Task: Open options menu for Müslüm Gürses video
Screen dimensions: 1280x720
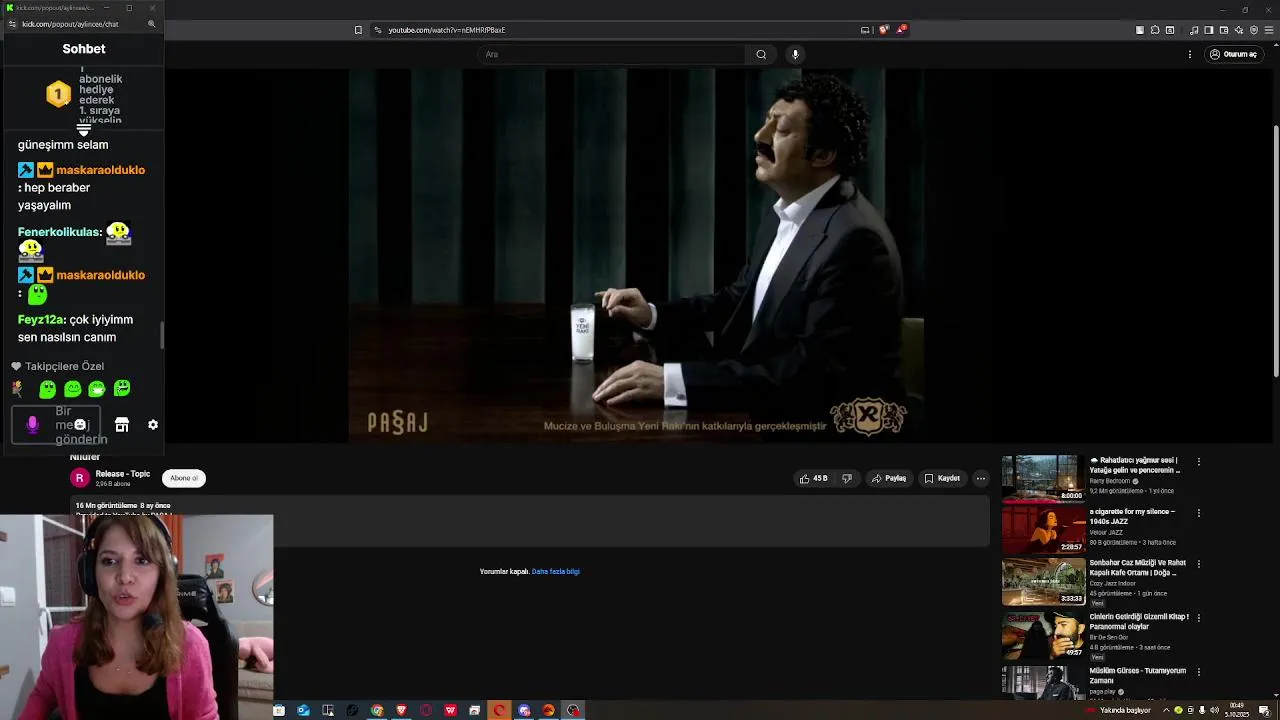Action: click(x=1198, y=672)
